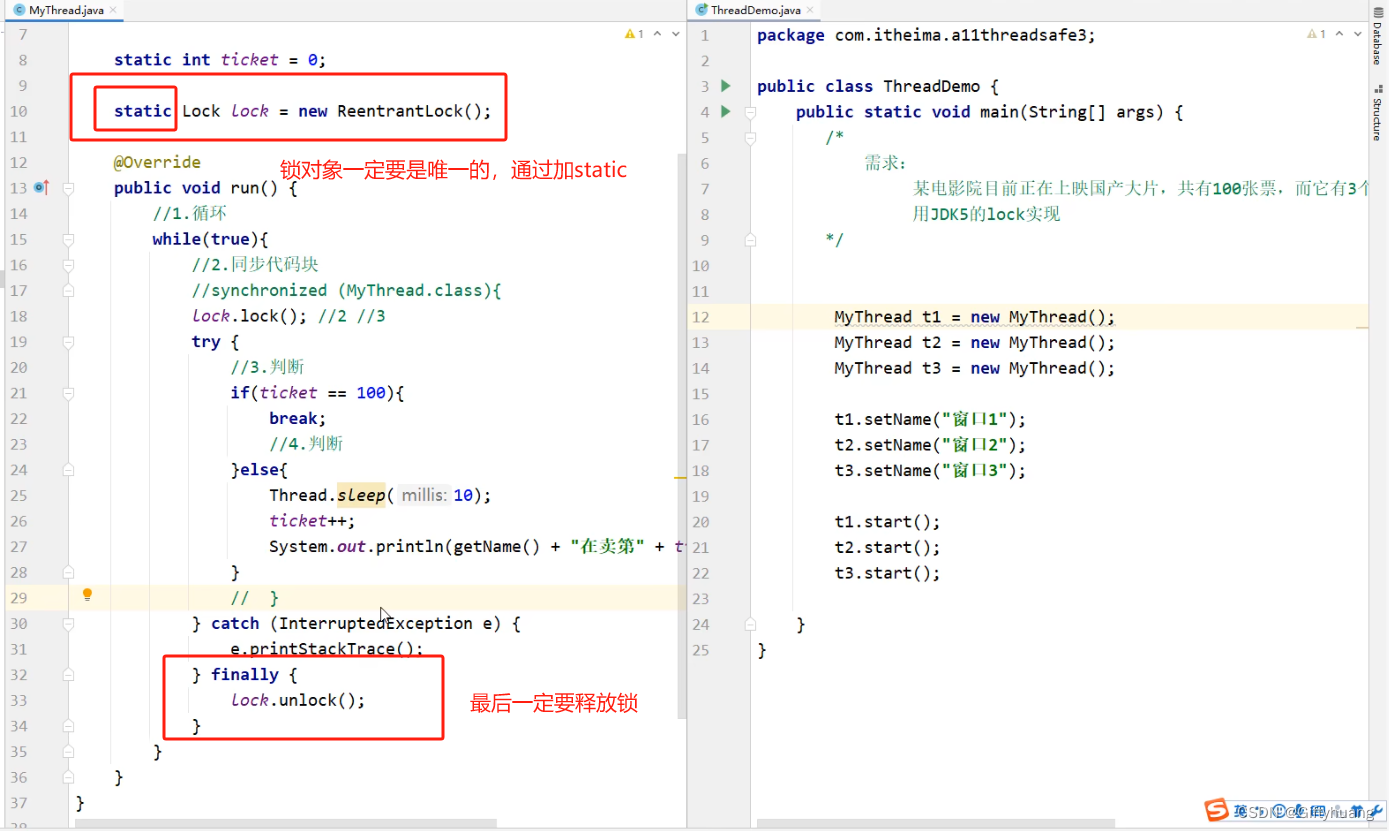Image resolution: width=1389 pixels, height=831 pixels.
Task: Collapse the catch block at line 30
Action: [68, 624]
